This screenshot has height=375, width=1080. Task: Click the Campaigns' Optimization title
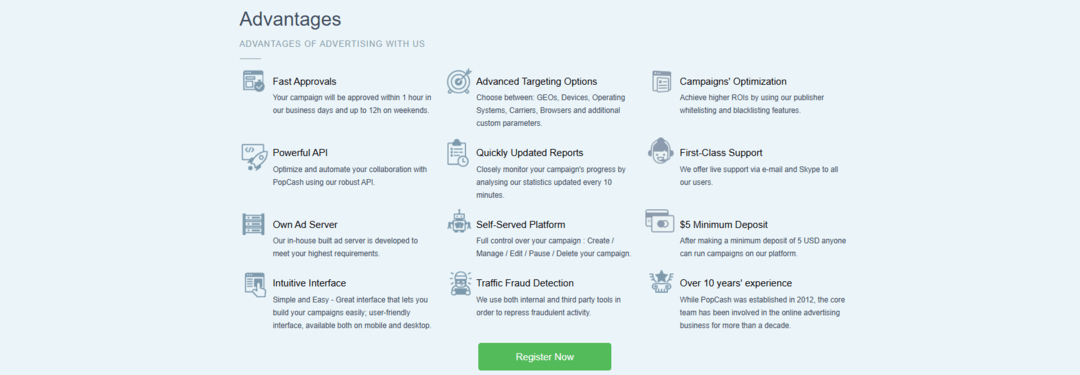pyautogui.click(x=733, y=81)
